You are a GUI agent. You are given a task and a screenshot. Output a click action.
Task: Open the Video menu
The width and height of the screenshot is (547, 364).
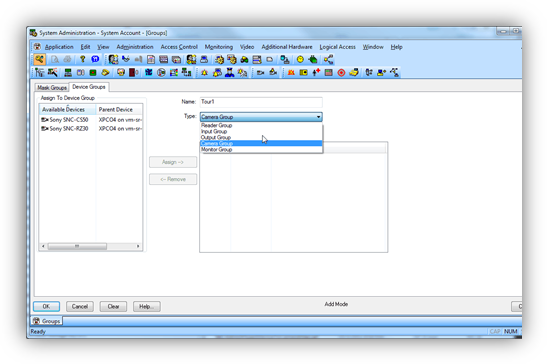pos(247,47)
